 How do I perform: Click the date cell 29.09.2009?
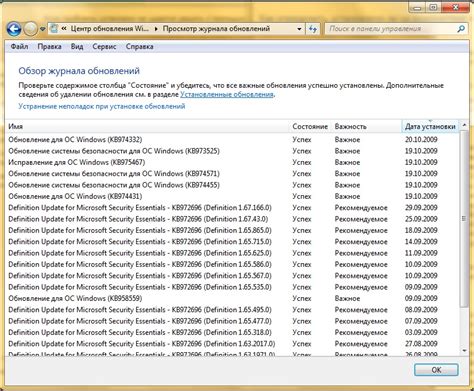(x=421, y=208)
